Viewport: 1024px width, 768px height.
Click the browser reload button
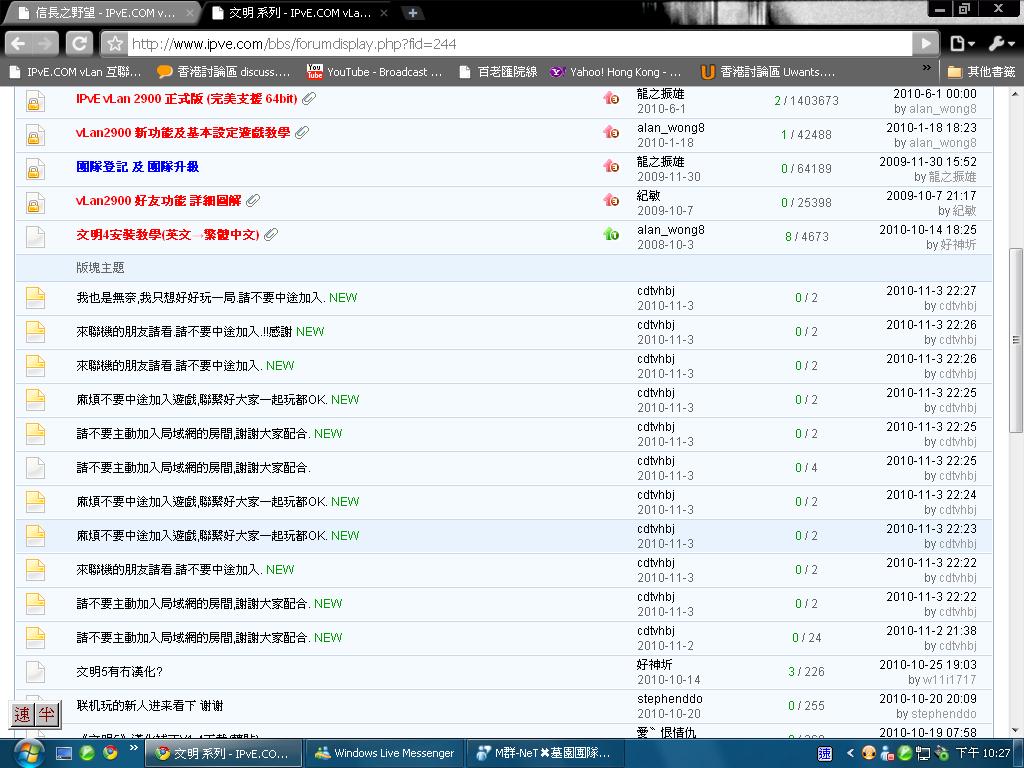[80, 44]
